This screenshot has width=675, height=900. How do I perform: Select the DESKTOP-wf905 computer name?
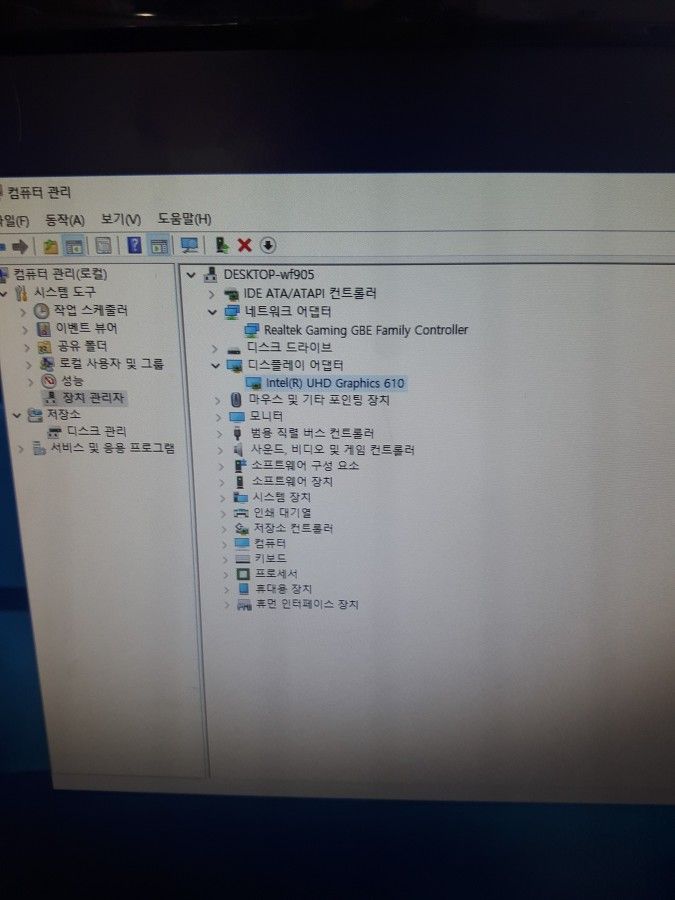(269, 274)
